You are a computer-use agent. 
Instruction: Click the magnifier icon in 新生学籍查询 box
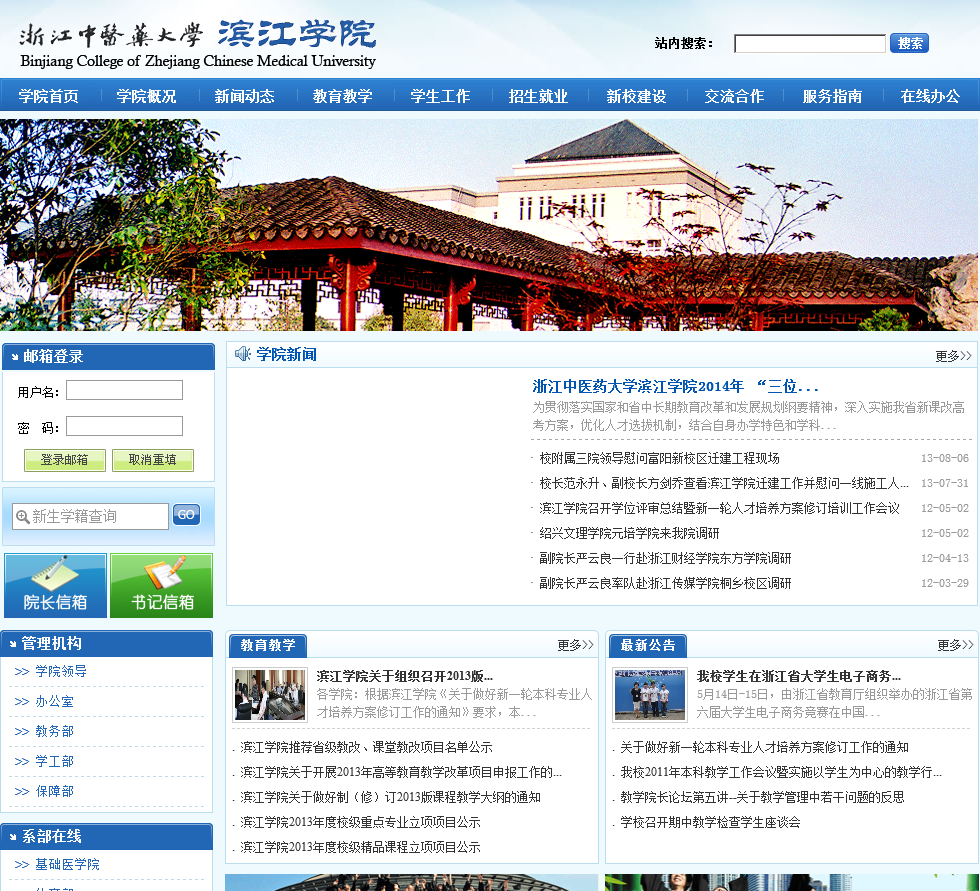pyautogui.click(x=22, y=516)
